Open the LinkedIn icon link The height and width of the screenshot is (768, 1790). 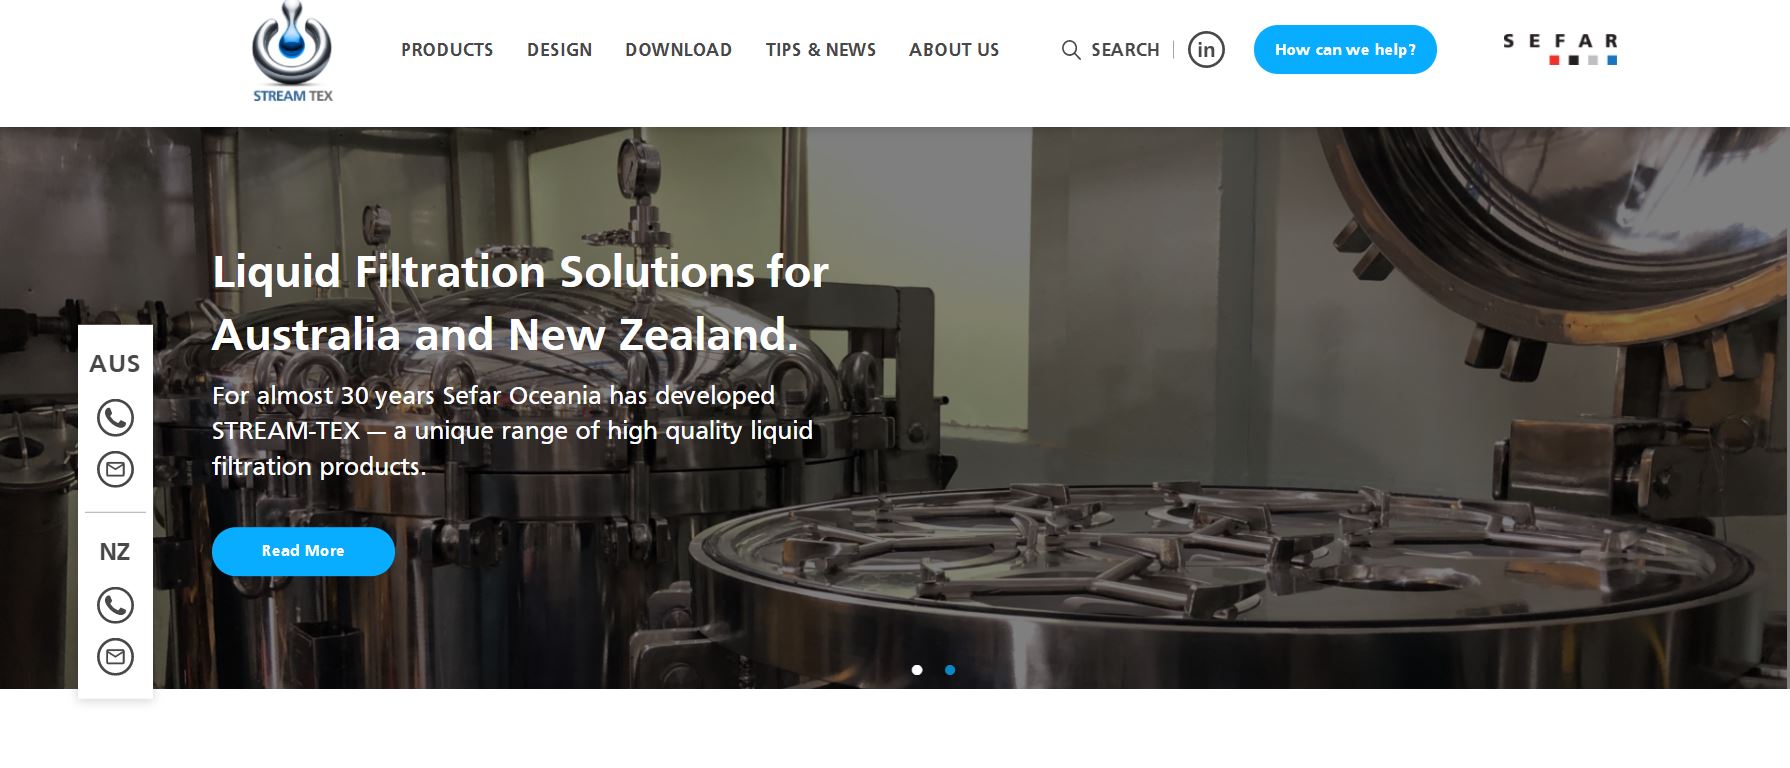1206,50
